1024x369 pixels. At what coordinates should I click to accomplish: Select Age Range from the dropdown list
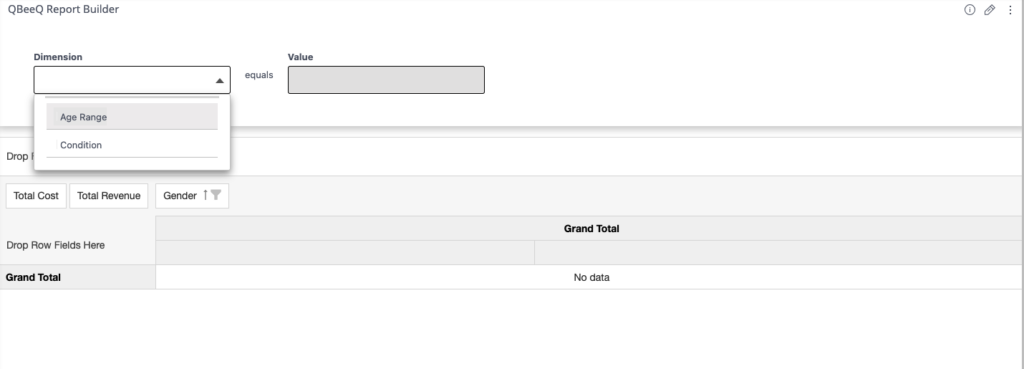point(132,117)
